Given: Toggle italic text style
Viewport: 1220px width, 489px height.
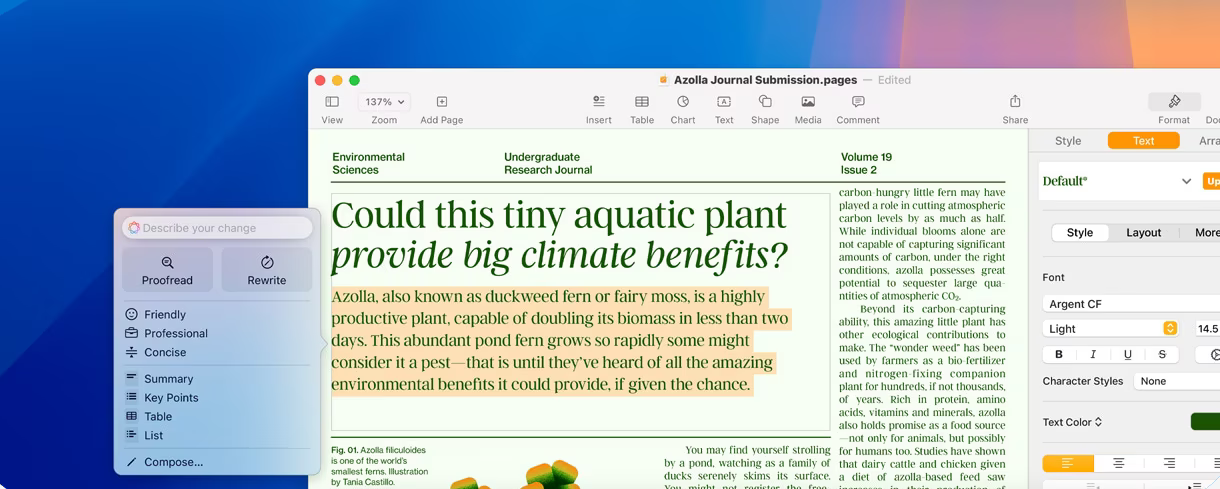Looking at the screenshot, I should coord(1093,354).
